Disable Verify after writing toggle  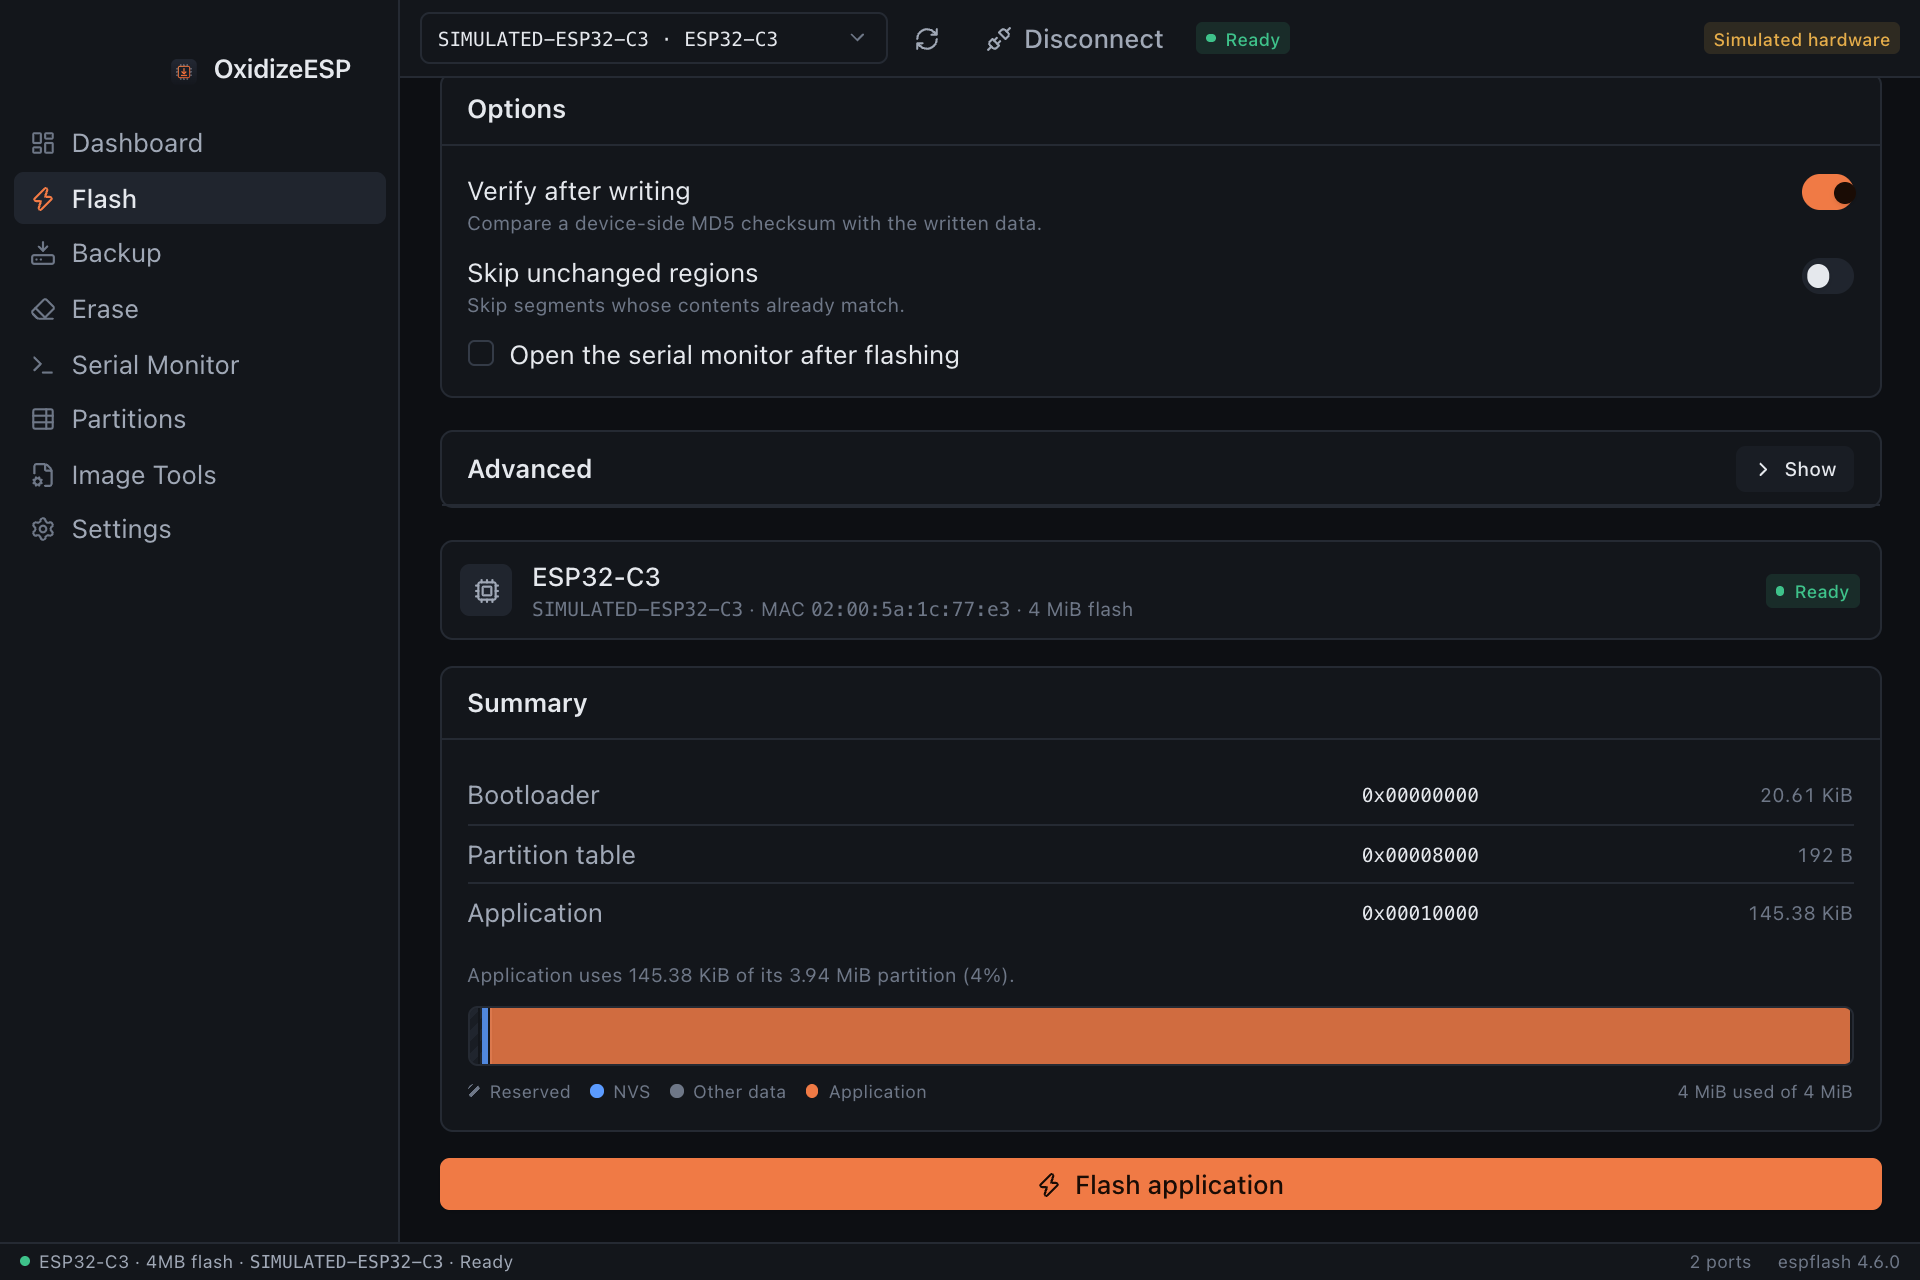(x=1827, y=192)
